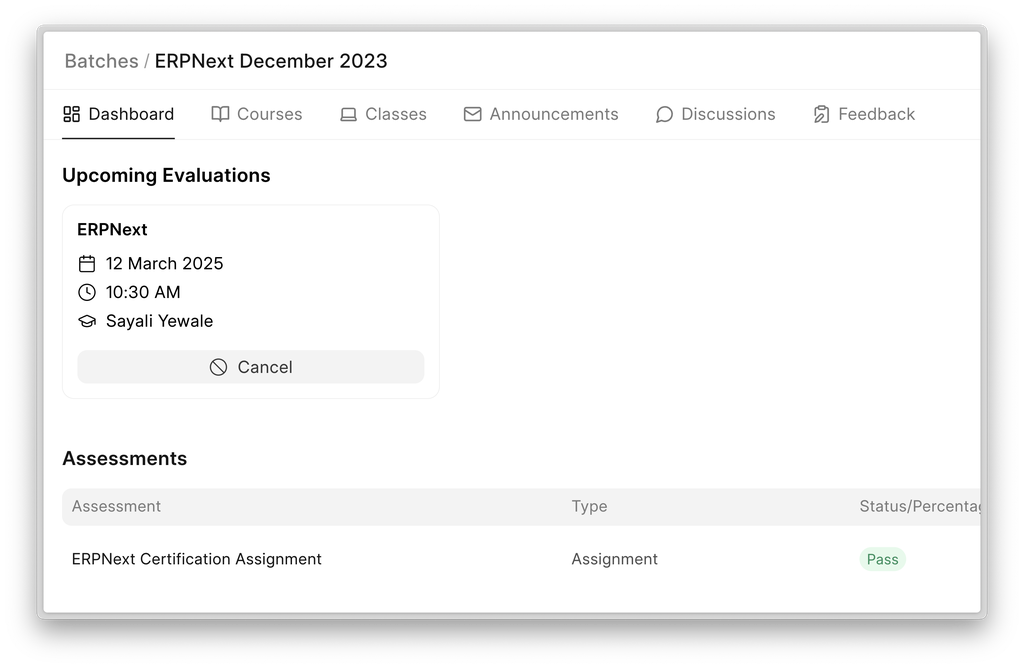Open the Feedback tab
The height and width of the screenshot is (668, 1024).
[877, 114]
